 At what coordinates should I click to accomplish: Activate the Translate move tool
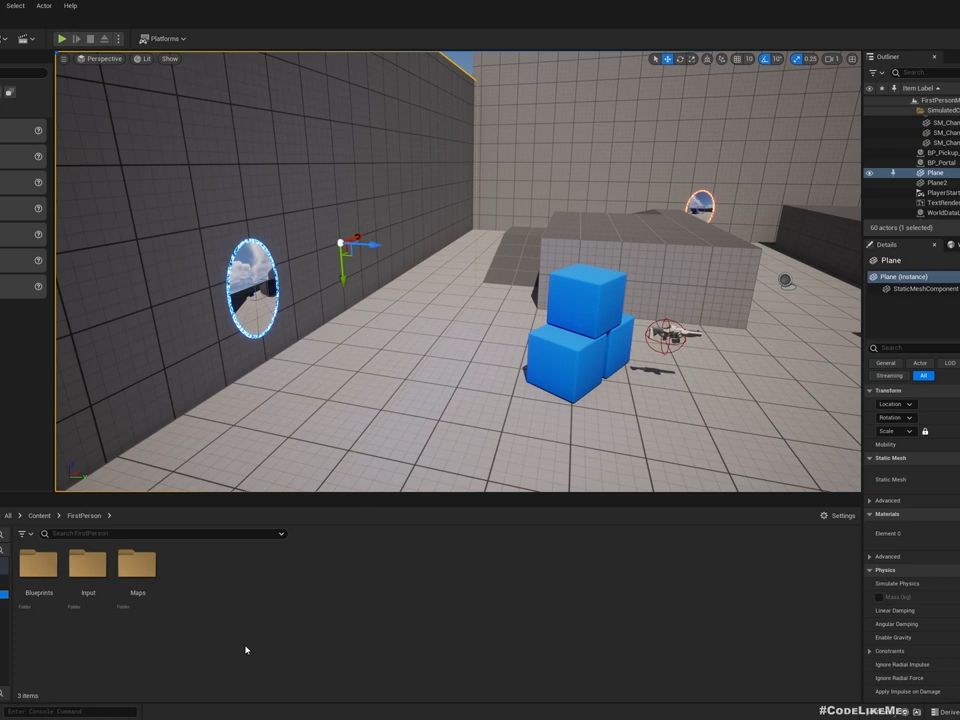667,59
